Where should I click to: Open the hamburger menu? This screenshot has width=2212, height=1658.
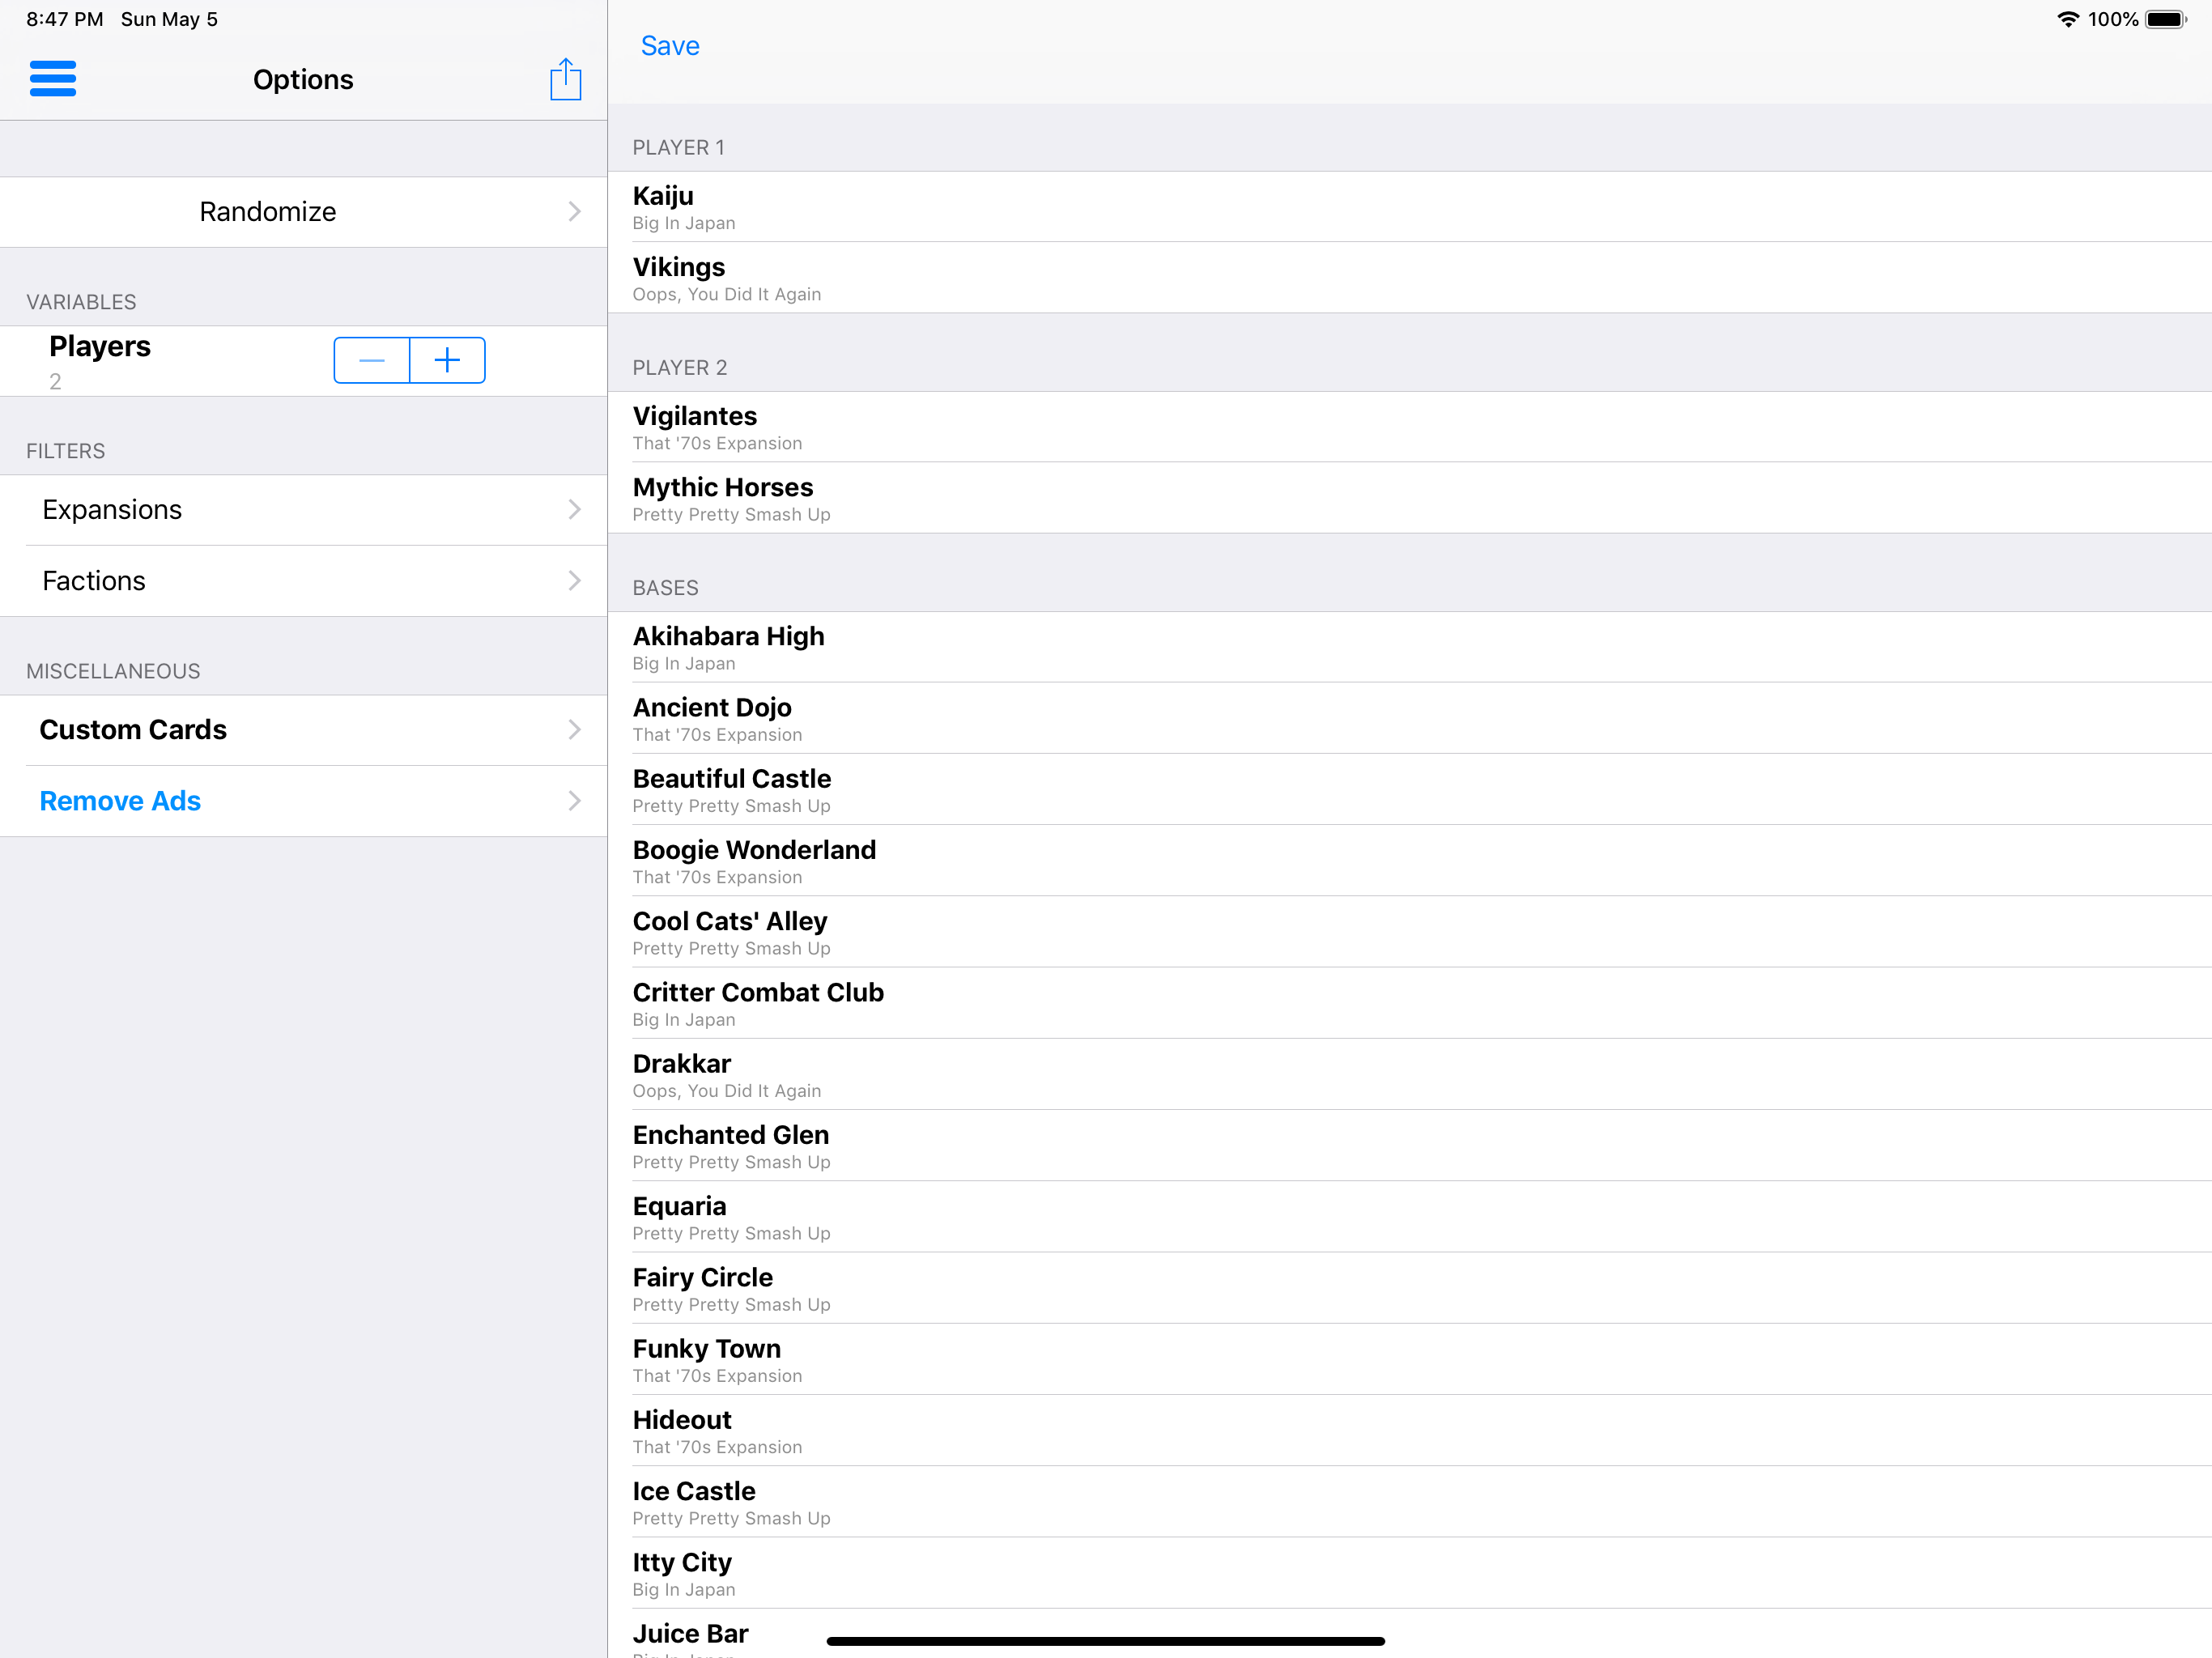click(53, 79)
